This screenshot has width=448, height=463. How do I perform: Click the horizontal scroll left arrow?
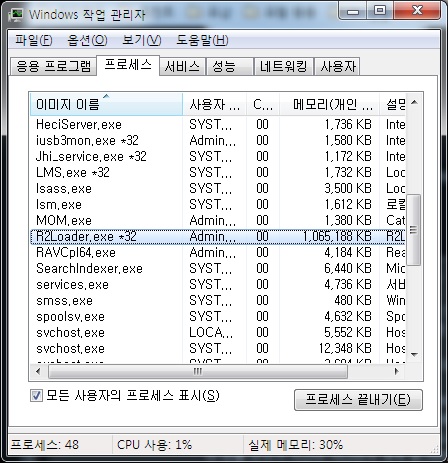point(38,371)
